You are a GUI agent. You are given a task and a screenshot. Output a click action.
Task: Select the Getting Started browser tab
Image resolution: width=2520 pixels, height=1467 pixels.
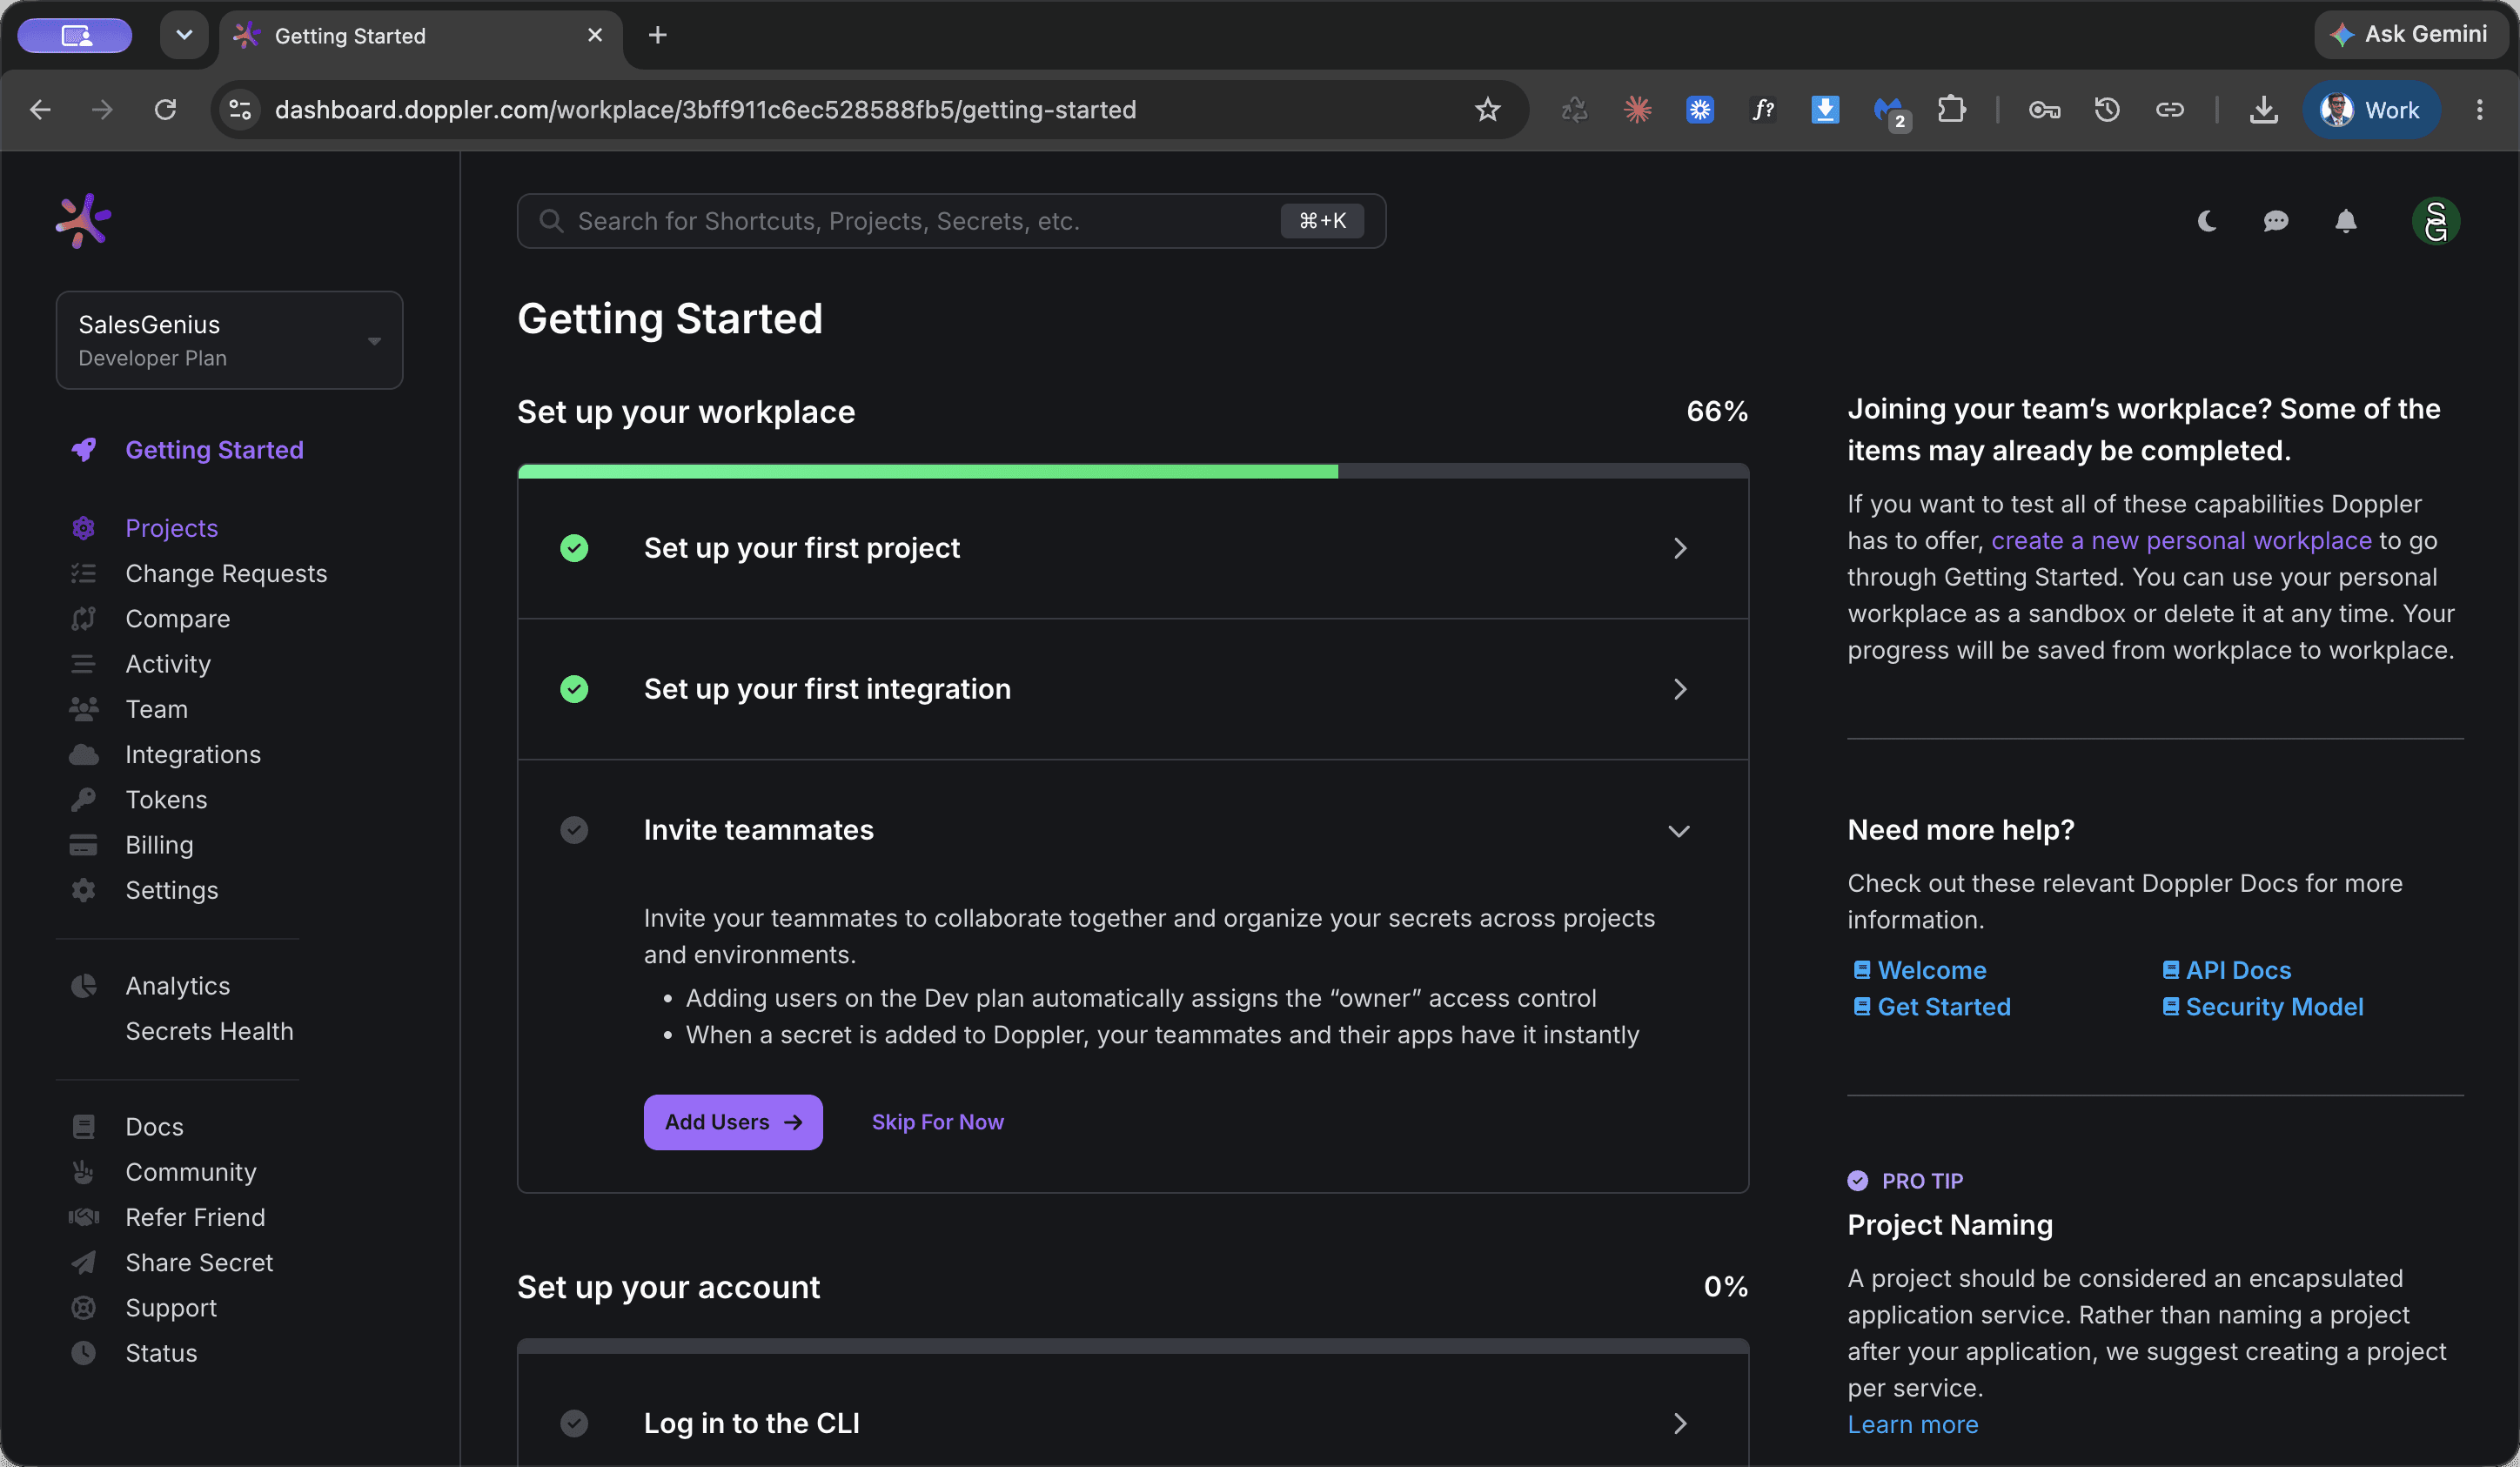tap(420, 36)
